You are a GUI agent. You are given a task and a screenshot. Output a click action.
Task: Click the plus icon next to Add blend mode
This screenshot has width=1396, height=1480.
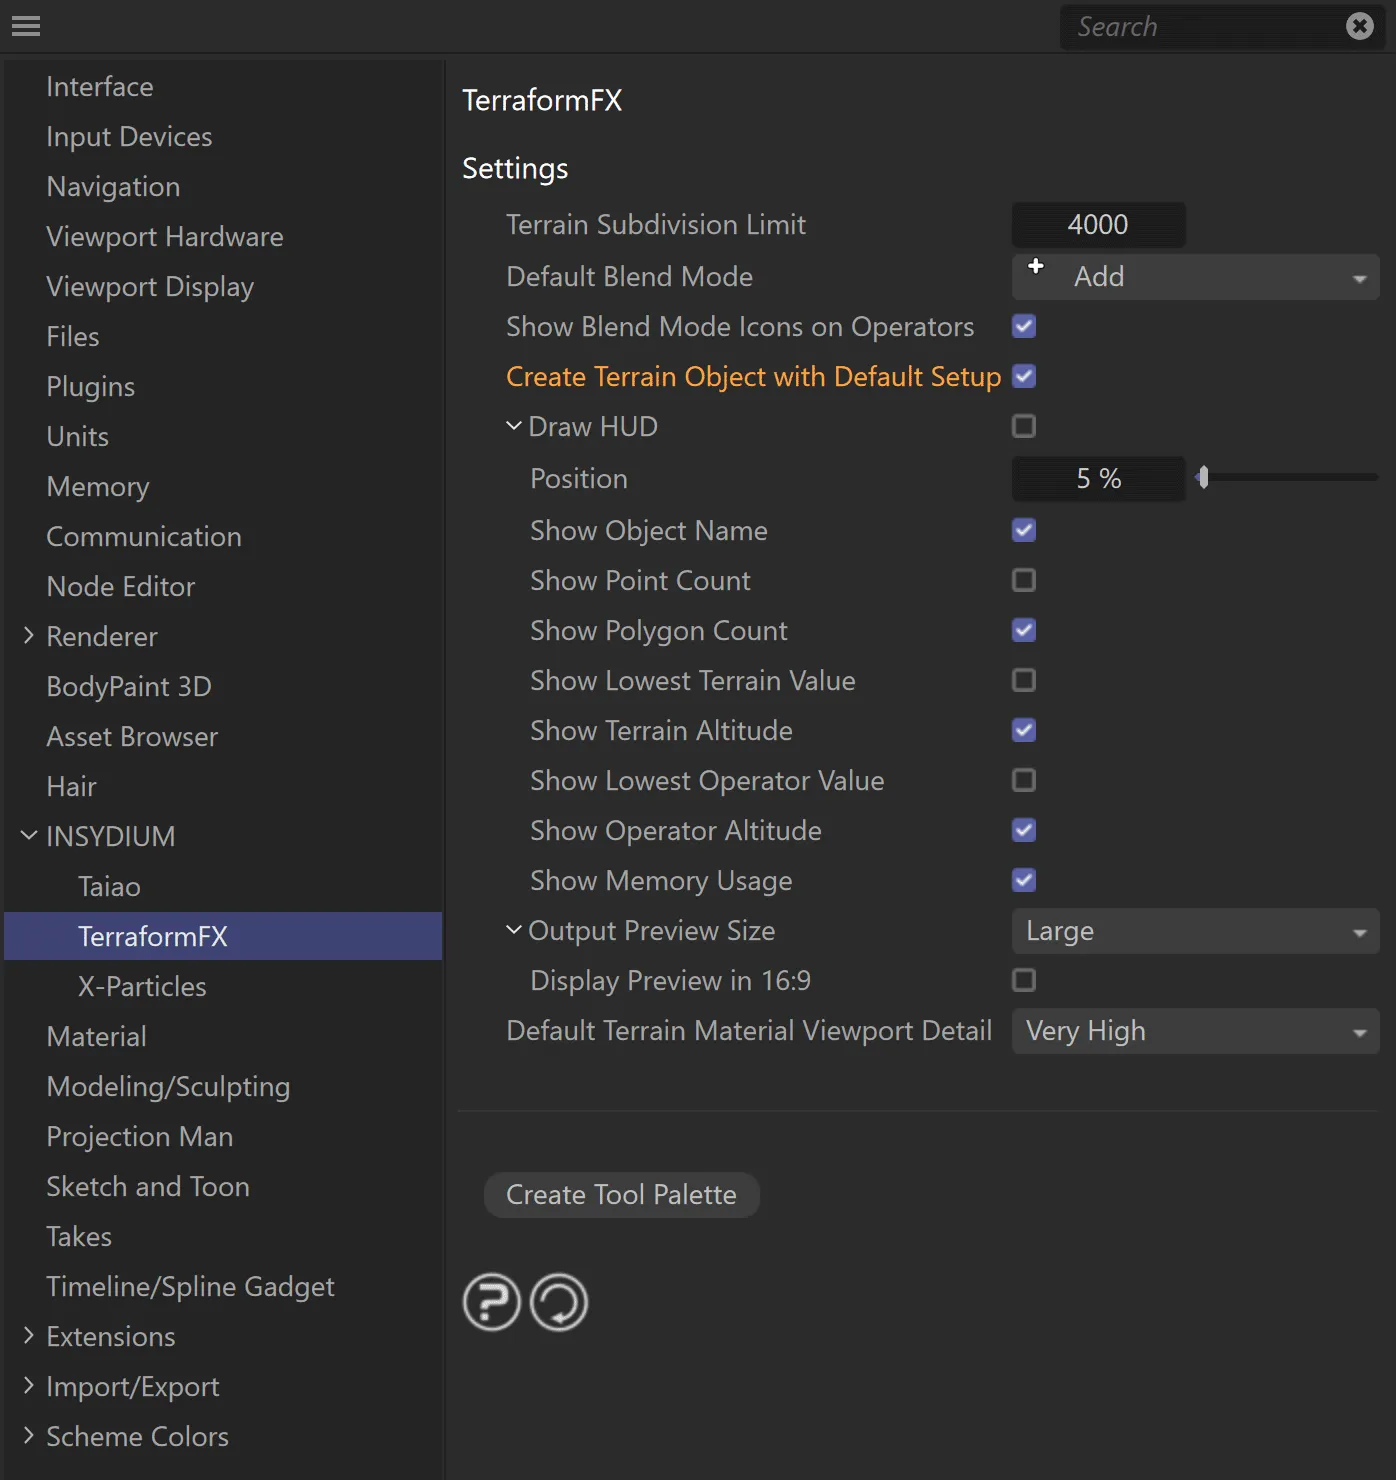pos(1036,267)
